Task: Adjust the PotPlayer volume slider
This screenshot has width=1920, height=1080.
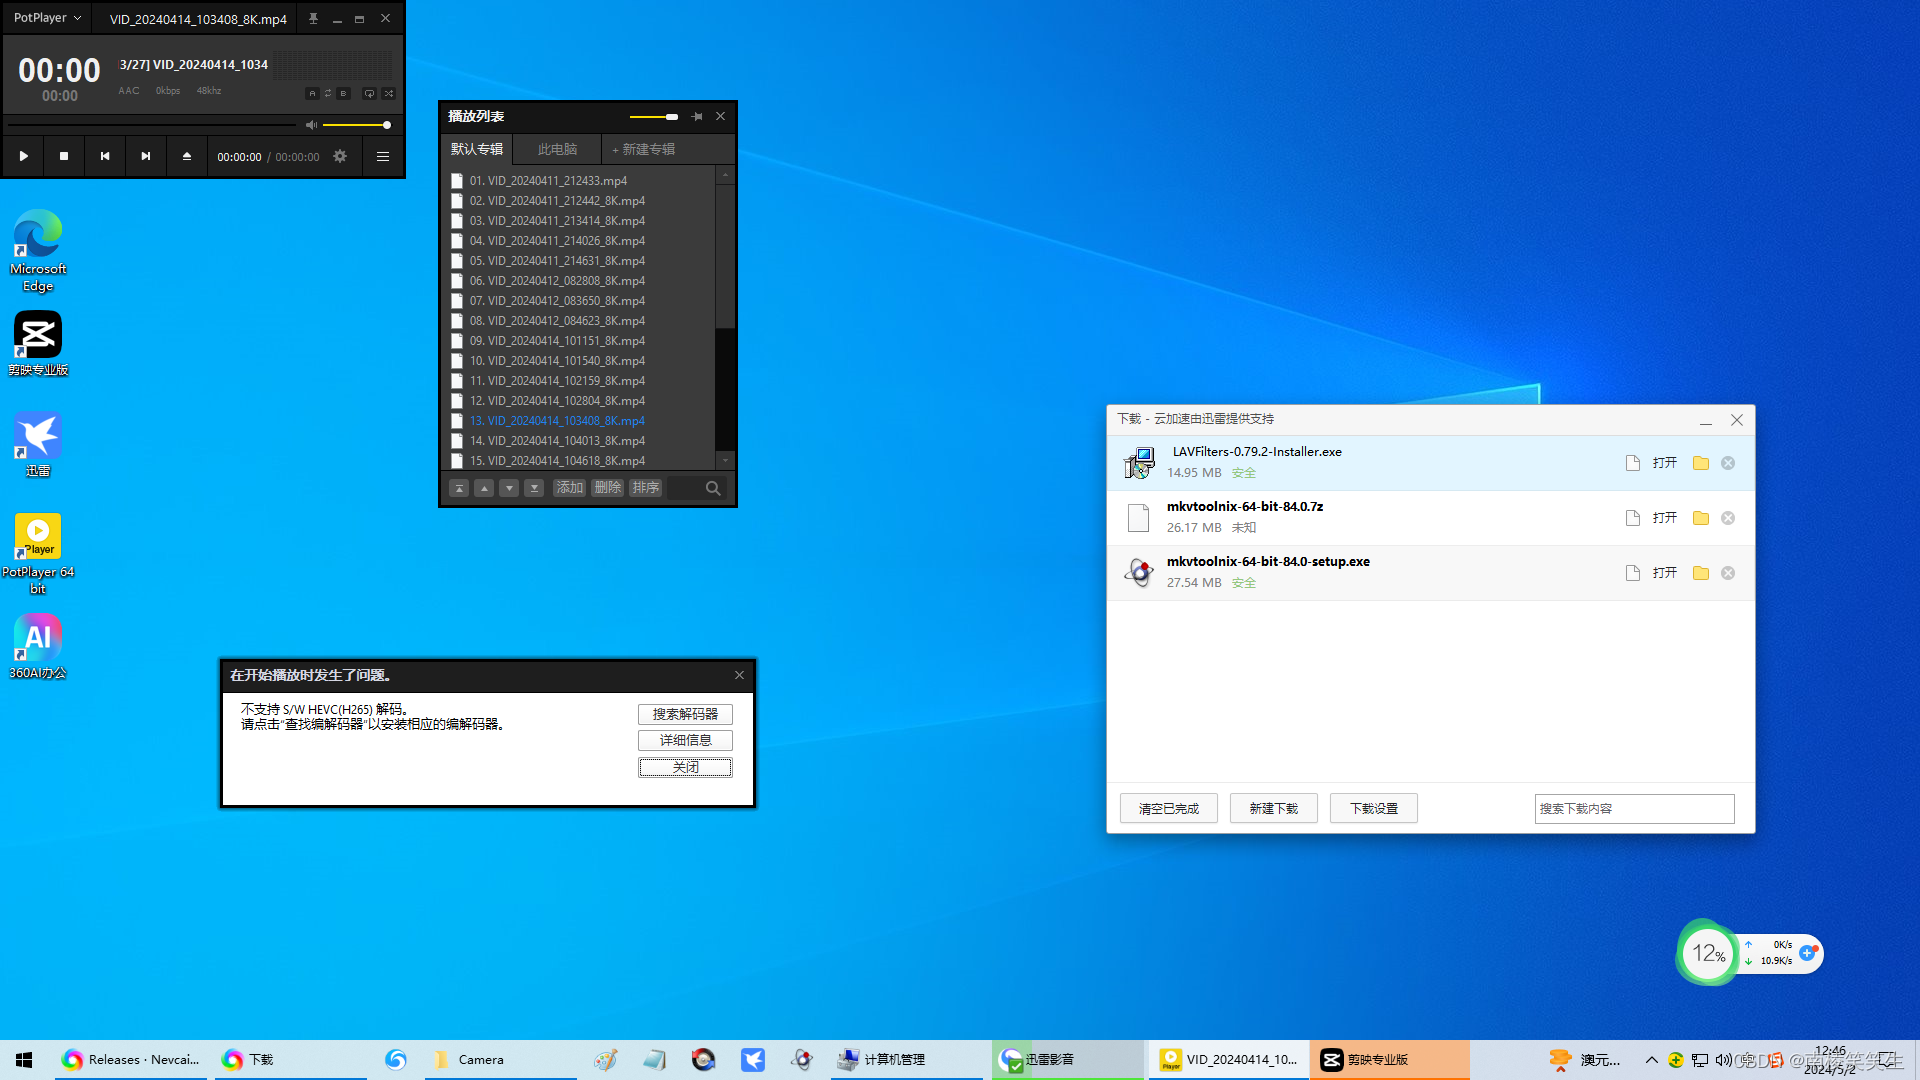Action: pyautogui.click(x=355, y=125)
